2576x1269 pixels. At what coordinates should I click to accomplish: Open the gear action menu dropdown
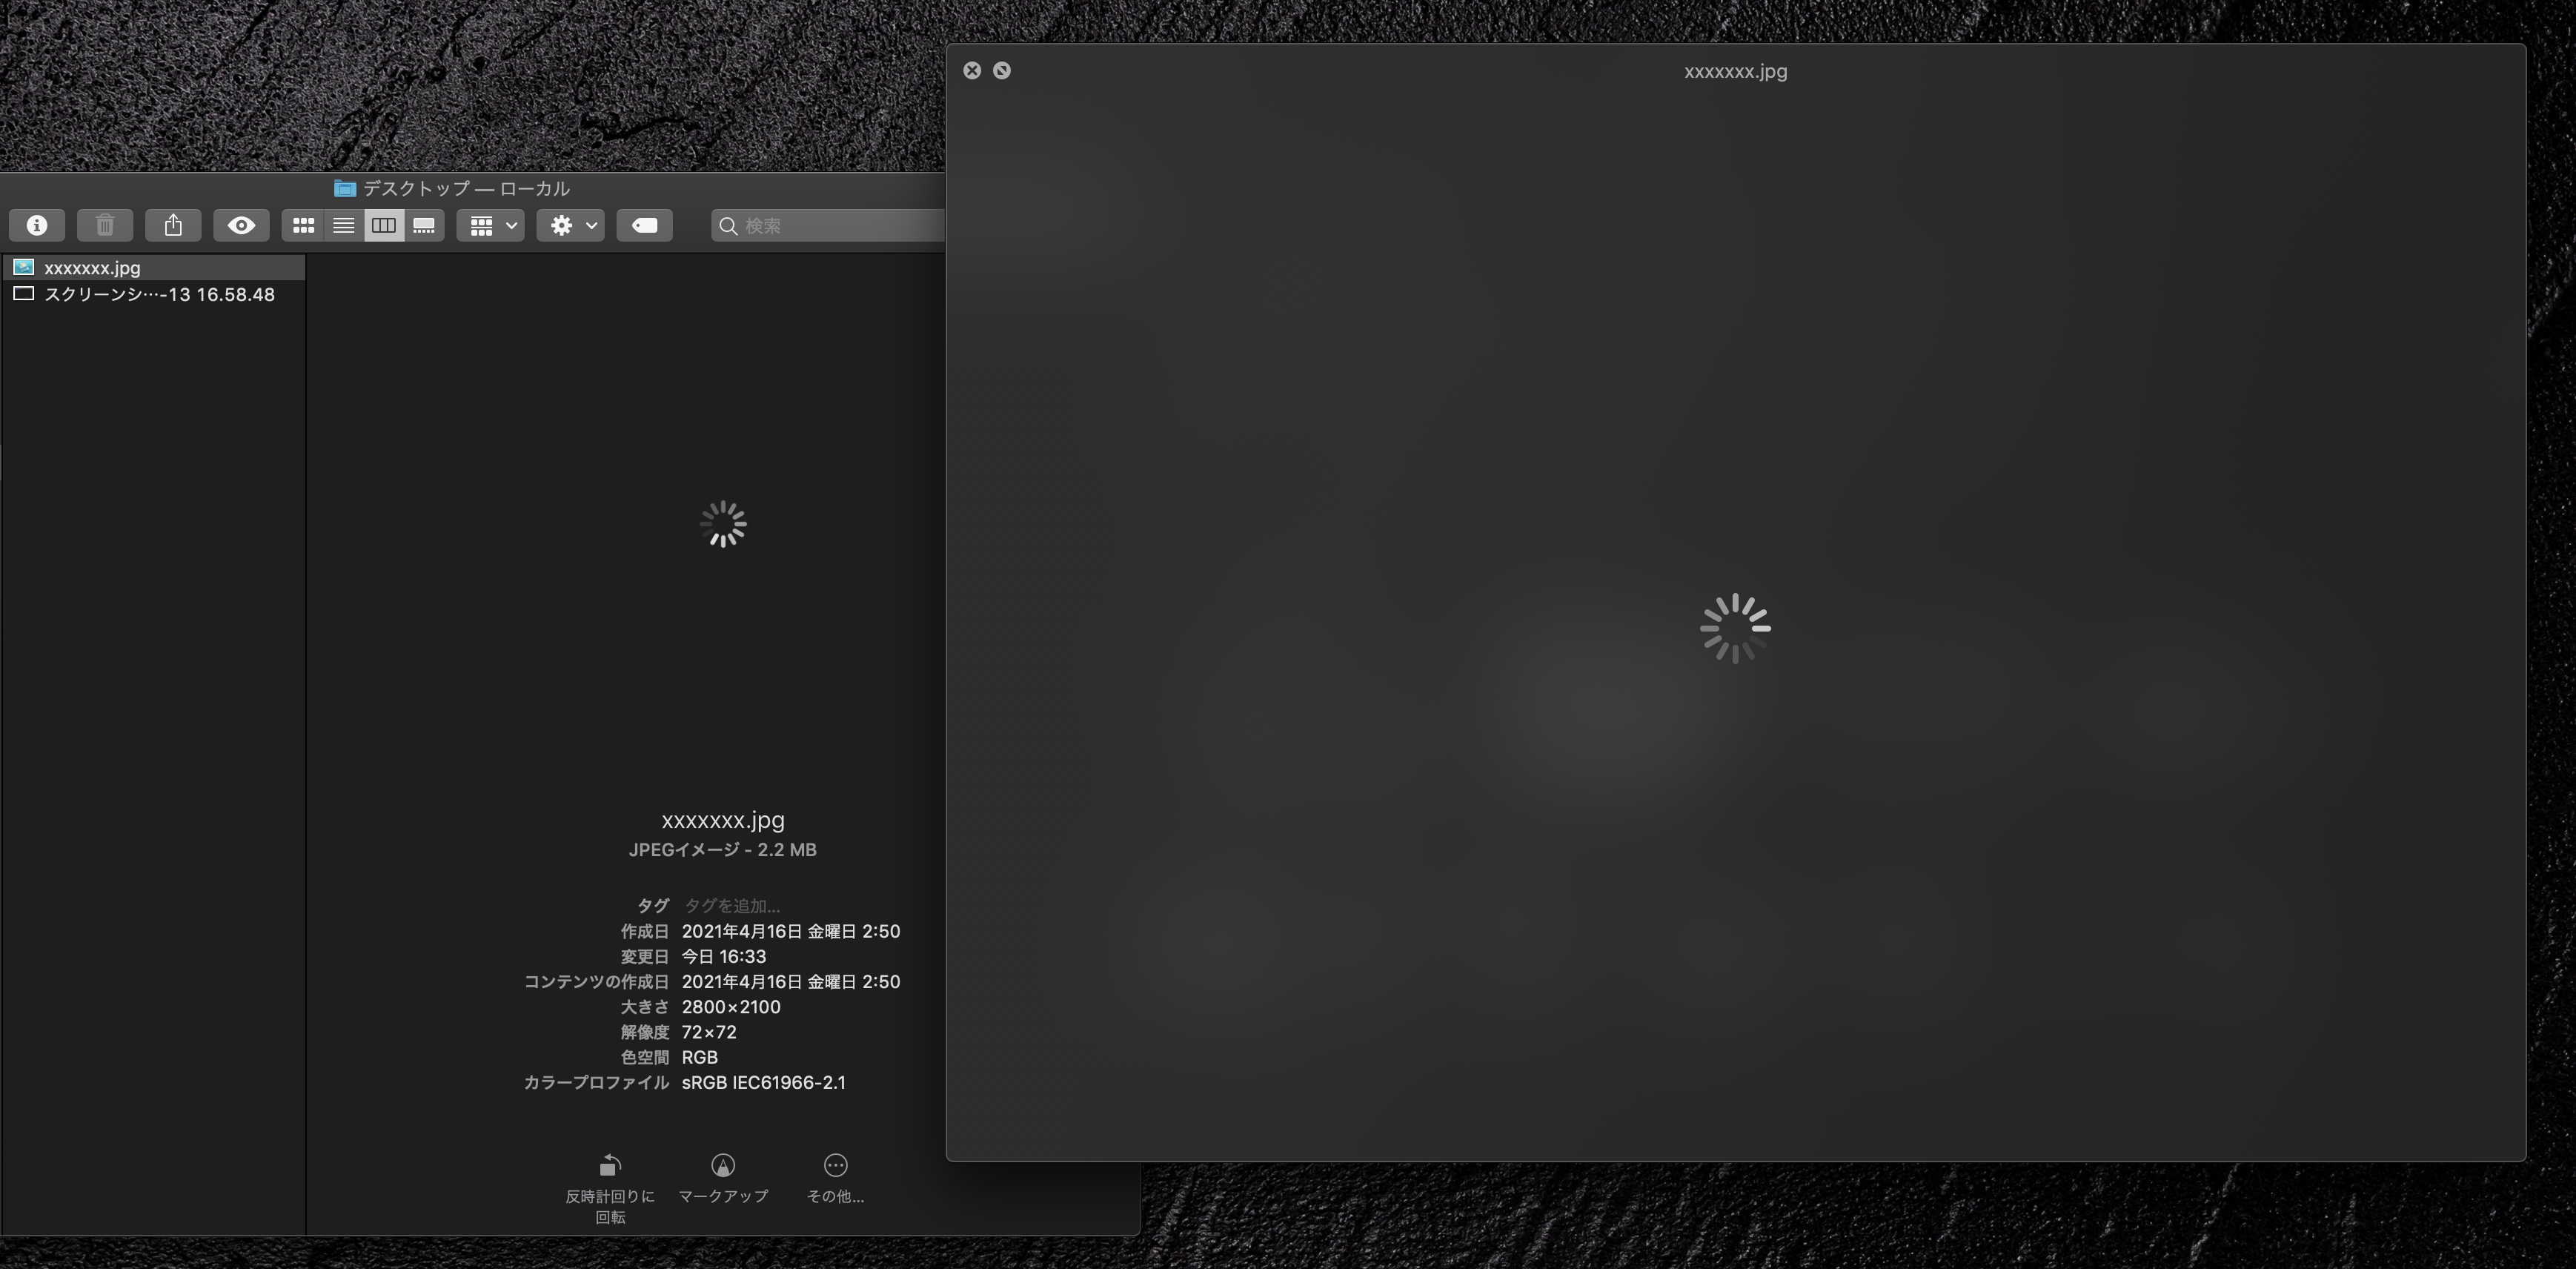[571, 225]
